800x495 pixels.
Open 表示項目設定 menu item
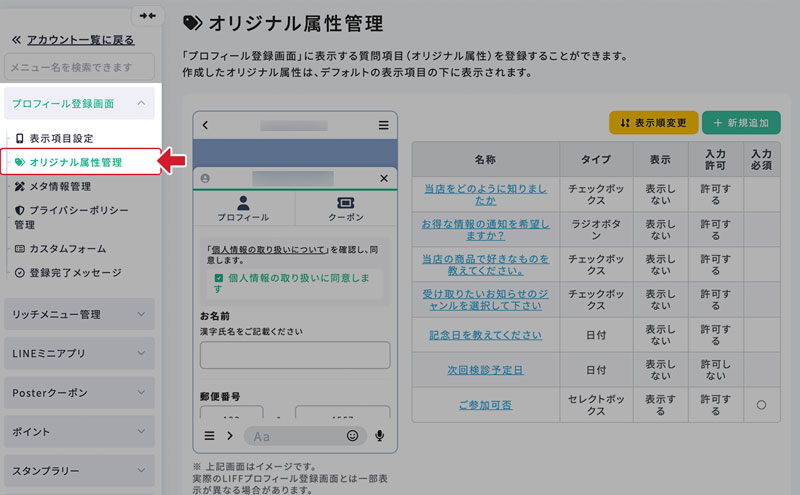pyautogui.click(x=60, y=138)
